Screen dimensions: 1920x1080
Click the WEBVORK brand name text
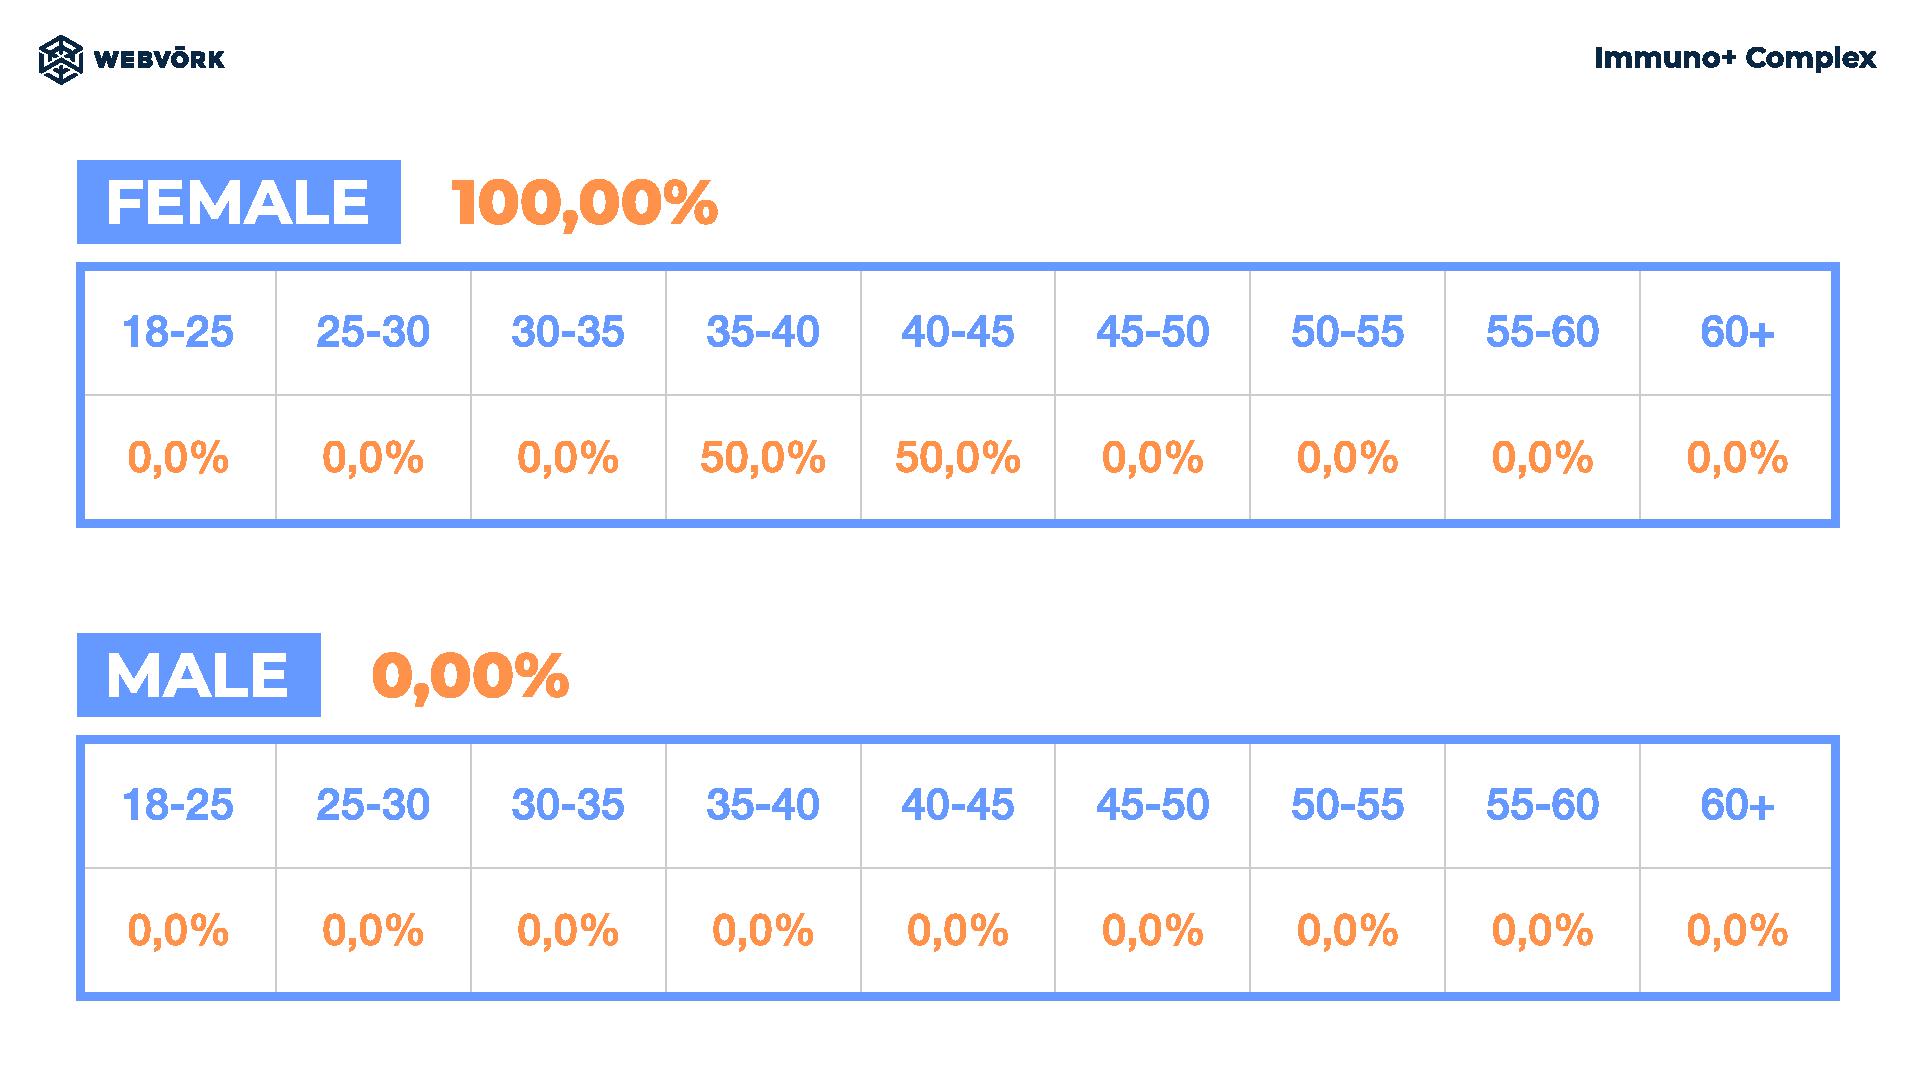[159, 60]
